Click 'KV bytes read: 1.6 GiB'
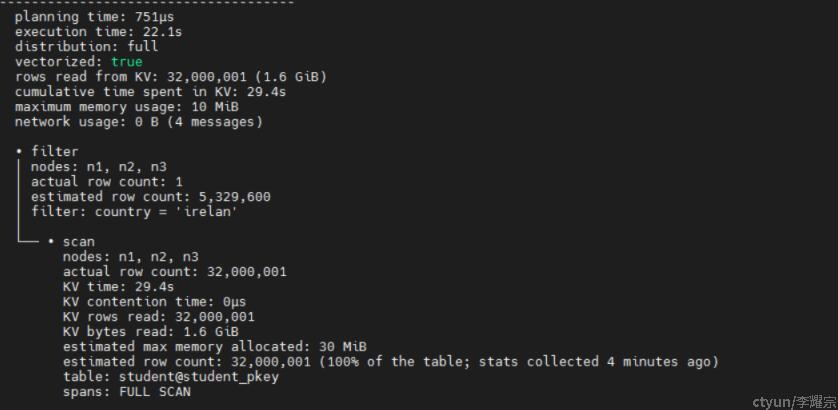Viewport: 838px width, 410px height. click(151, 331)
